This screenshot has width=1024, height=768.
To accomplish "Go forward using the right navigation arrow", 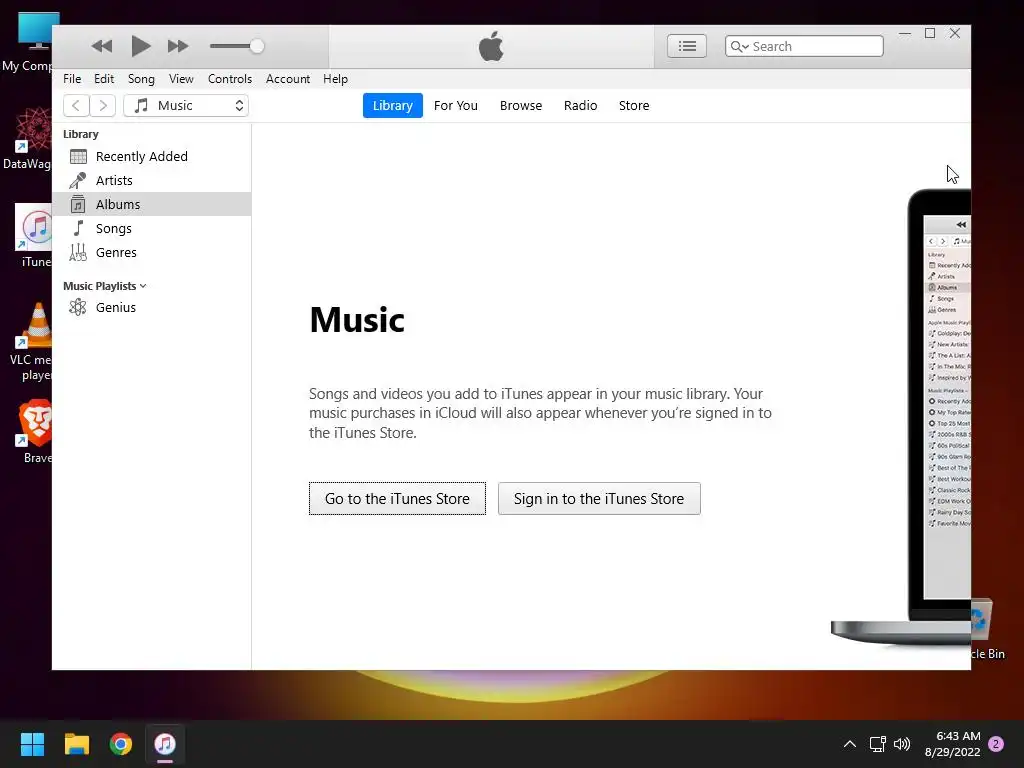I will tap(103, 105).
